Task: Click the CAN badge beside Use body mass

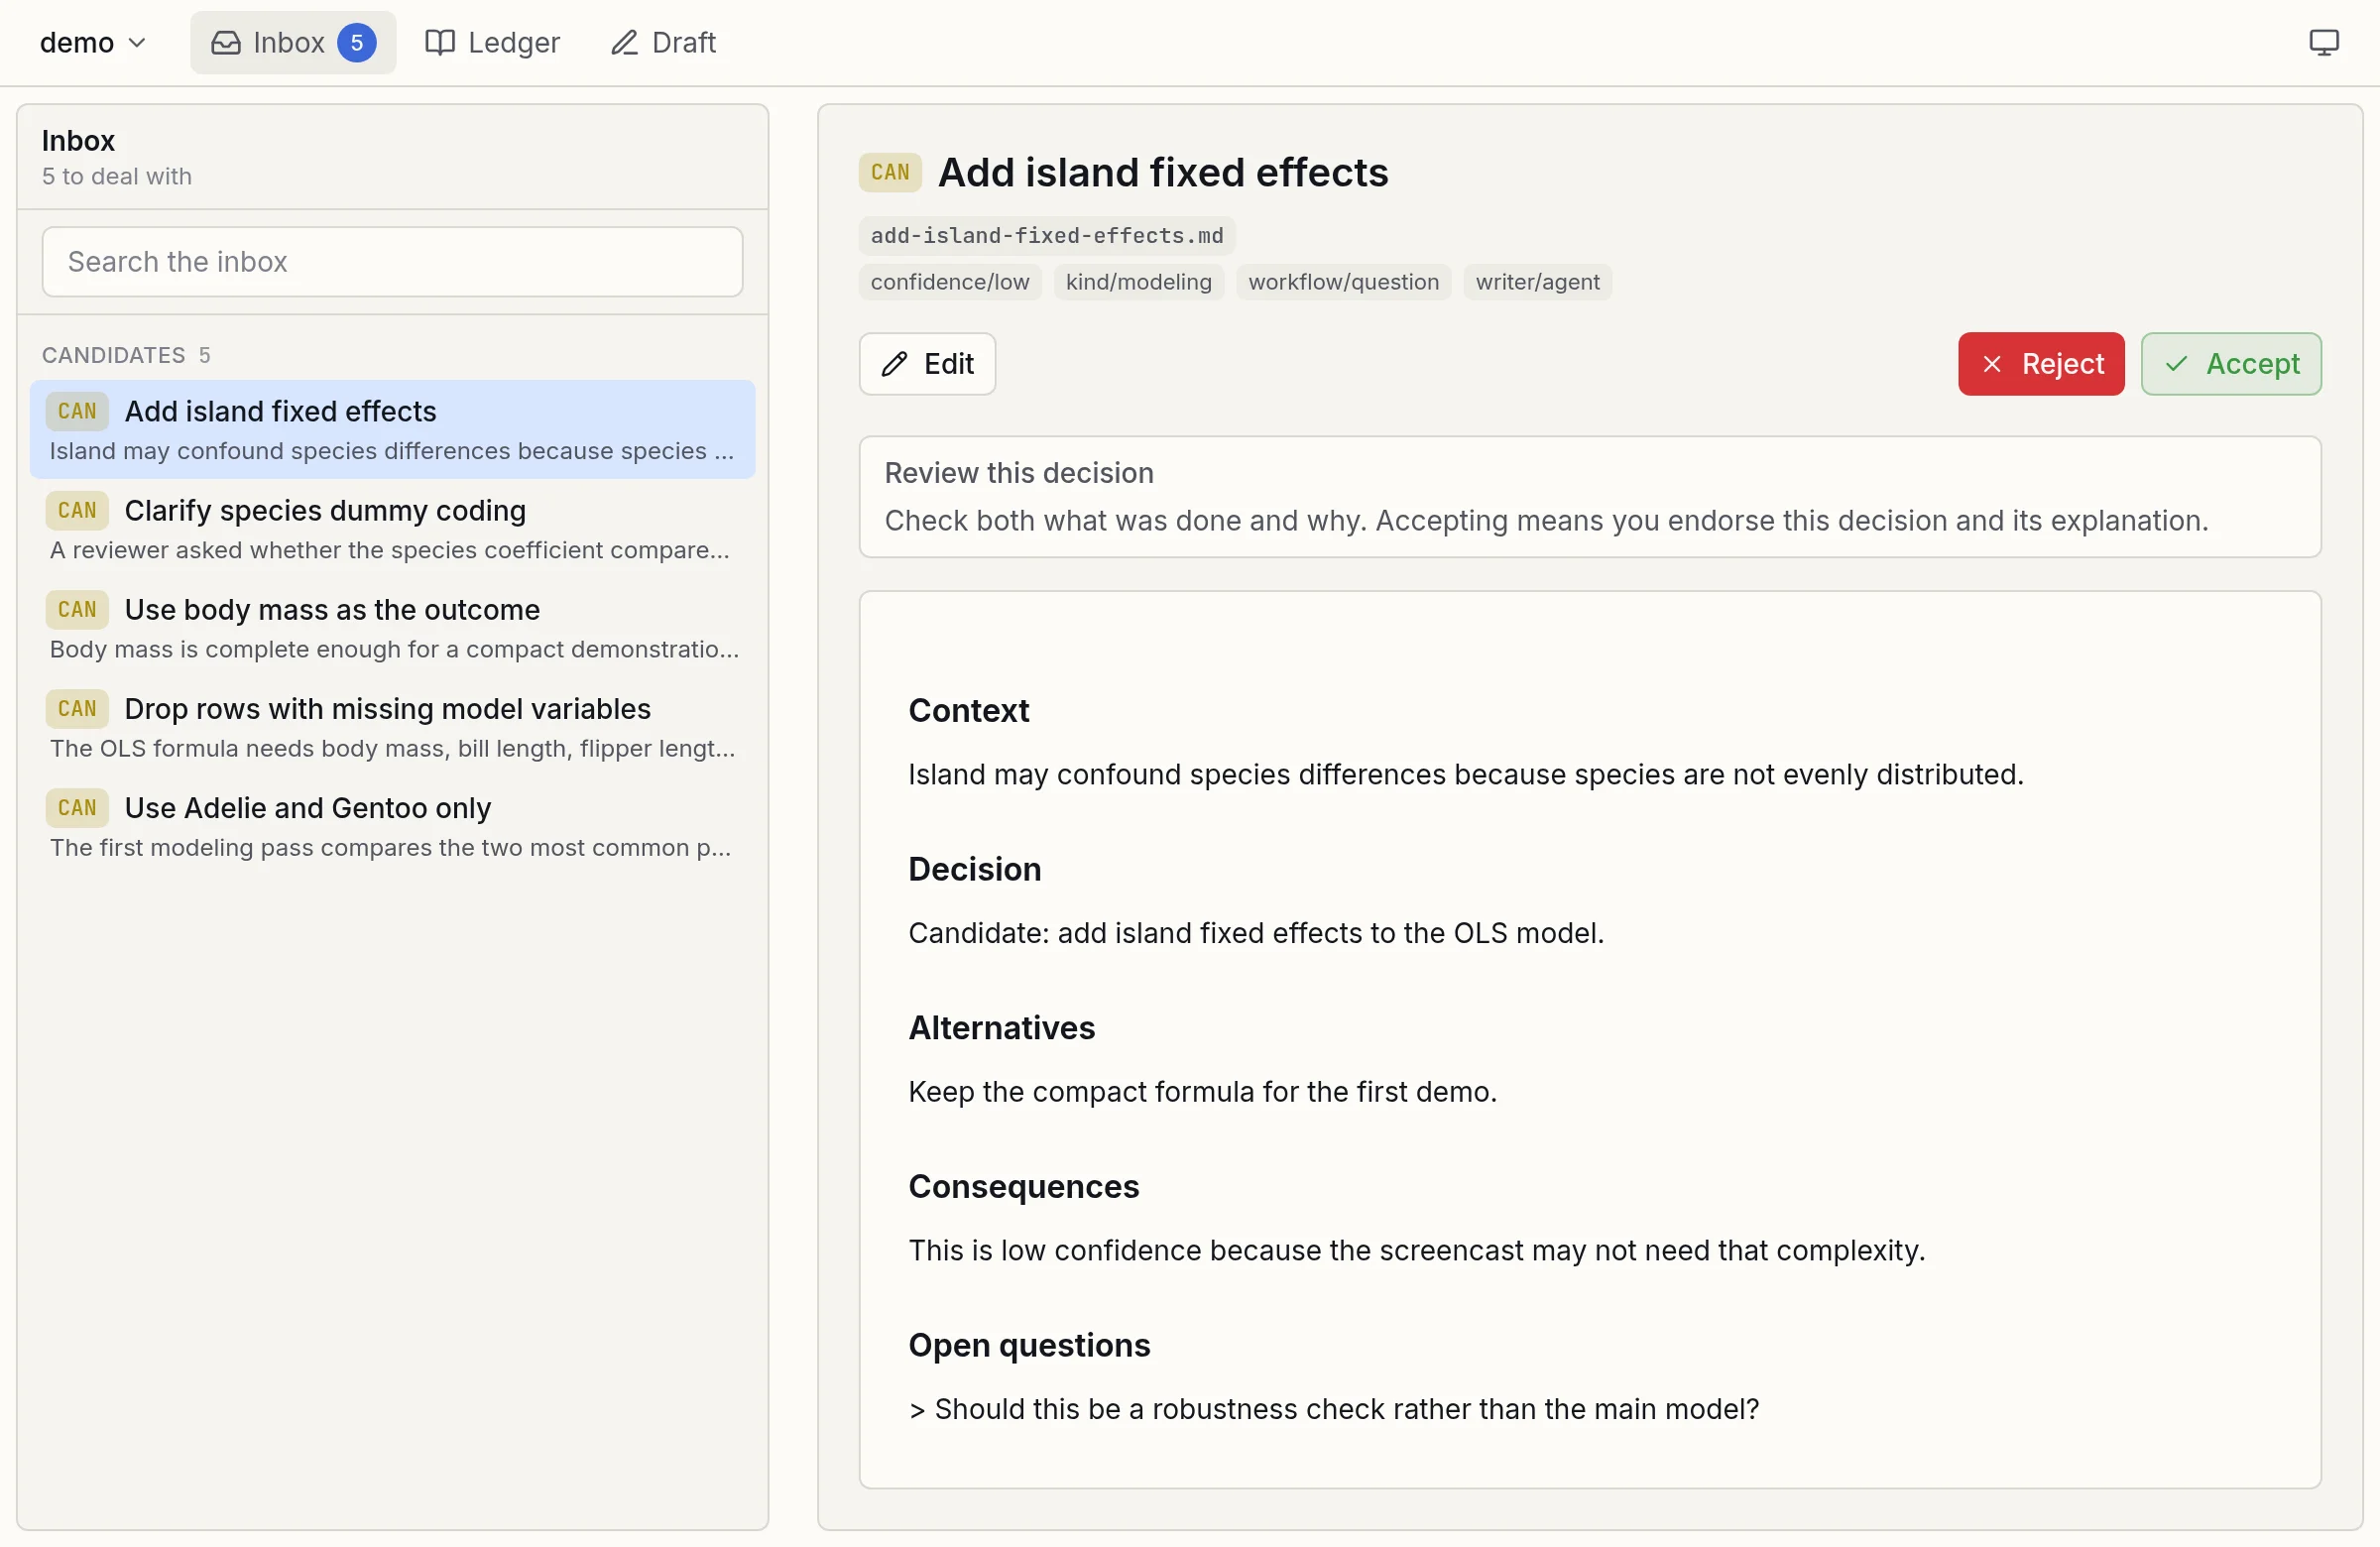Action: [x=77, y=609]
